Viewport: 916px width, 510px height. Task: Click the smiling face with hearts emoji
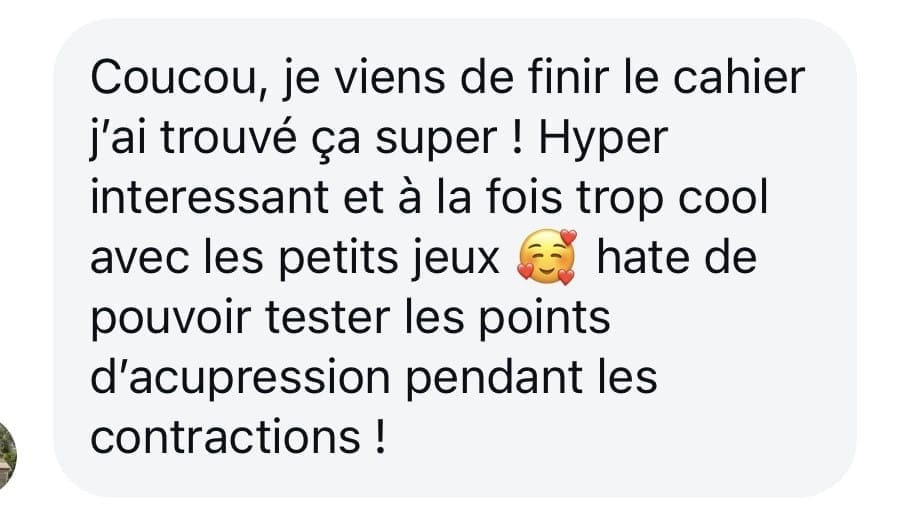(x=547, y=257)
